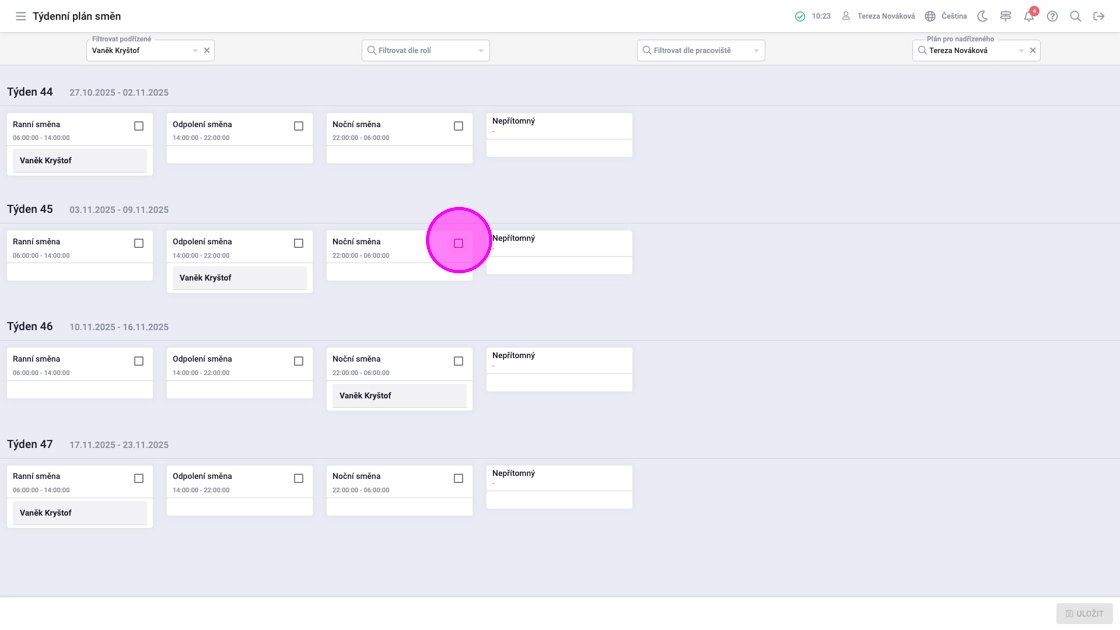The height and width of the screenshot is (630, 1120).
Task: Expand the Filtrovat podřízené dropdown
Action: tap(195, 51)
